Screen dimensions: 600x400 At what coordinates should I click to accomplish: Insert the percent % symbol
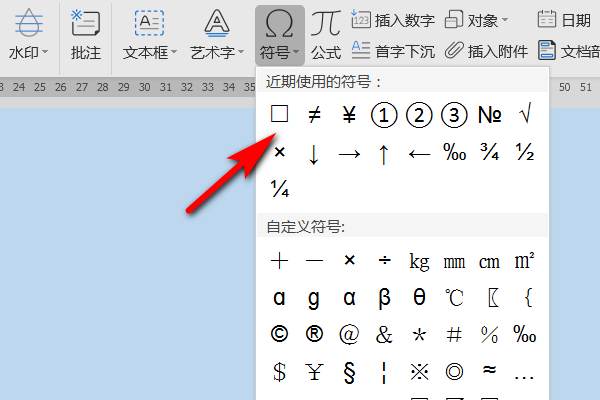pos(489,335)
